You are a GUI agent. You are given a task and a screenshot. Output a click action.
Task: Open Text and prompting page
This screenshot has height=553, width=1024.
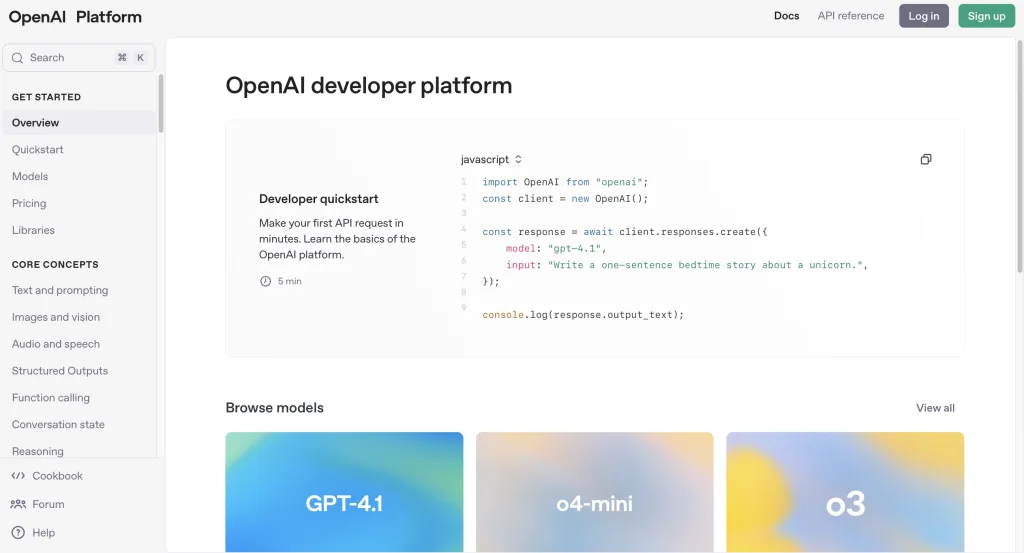pyautogui.click(x=60, y=290)
